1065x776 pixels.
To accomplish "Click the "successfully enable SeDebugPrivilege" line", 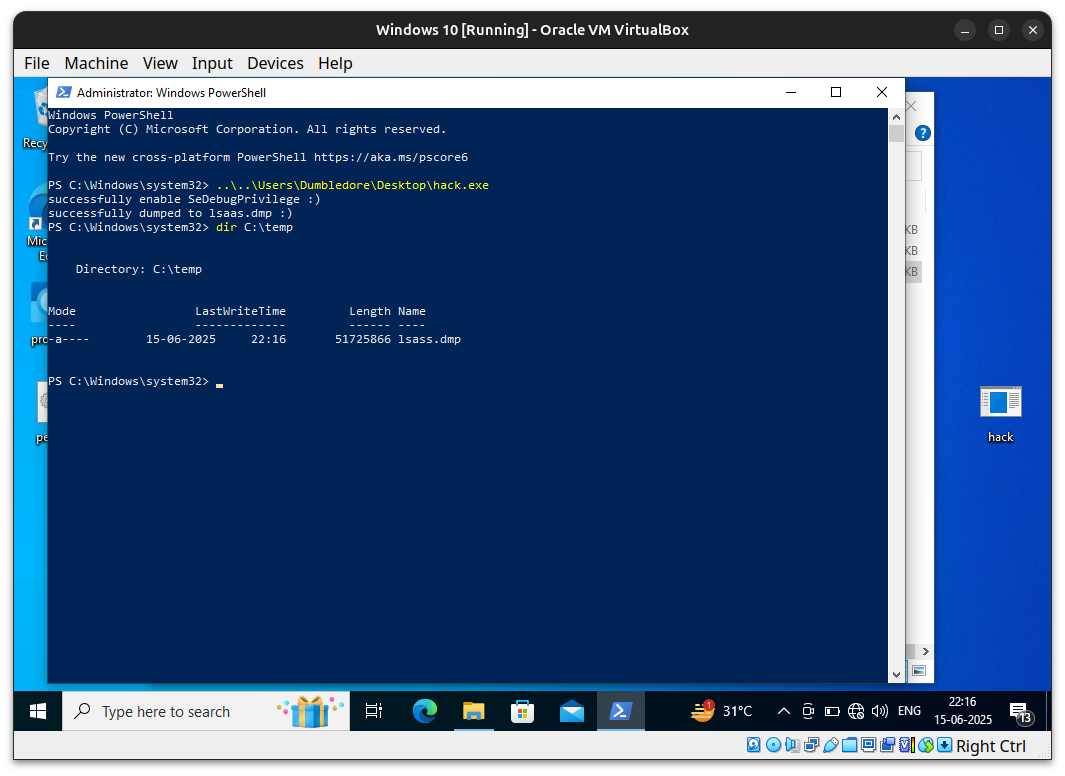I will pos(184,200).
